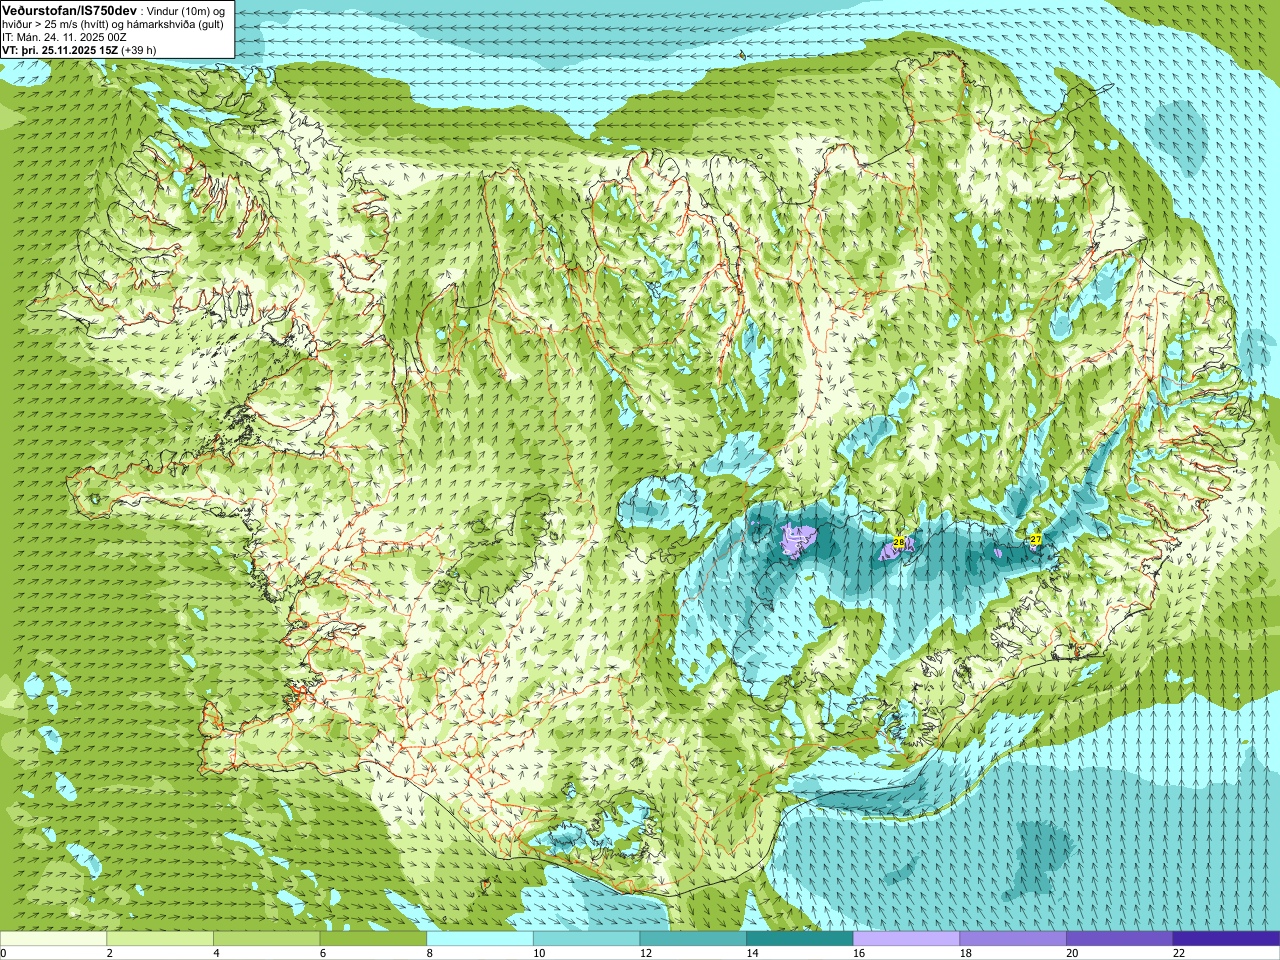The width and height of the screenshot is (1280, 960).
Task: Select the light green 2–4 legend swatch
Action: point(160,939)
